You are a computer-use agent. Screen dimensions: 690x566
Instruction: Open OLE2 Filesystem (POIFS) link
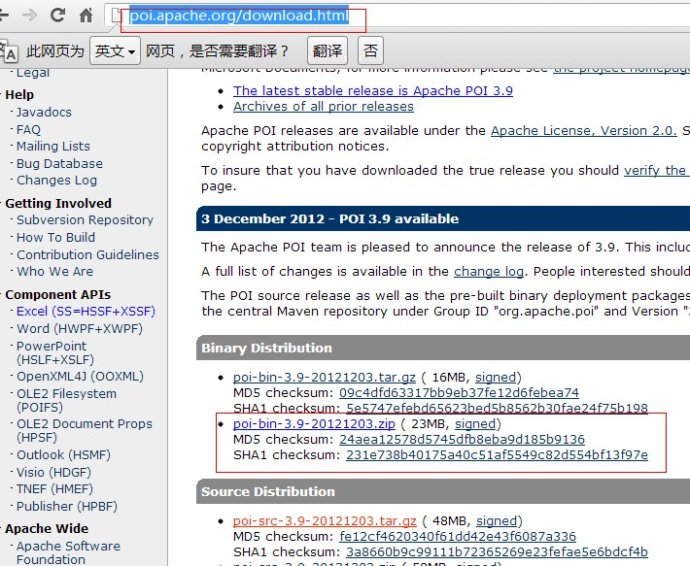point(66,401)
